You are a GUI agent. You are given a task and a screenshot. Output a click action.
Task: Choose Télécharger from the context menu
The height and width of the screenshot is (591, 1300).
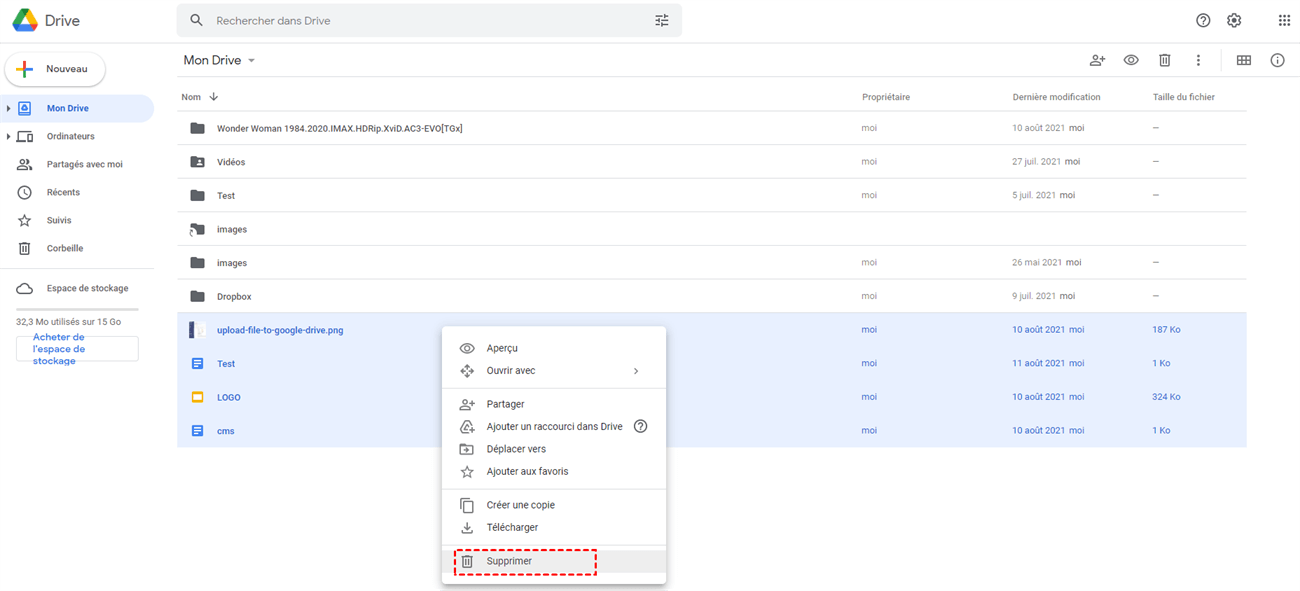point(512,527)
